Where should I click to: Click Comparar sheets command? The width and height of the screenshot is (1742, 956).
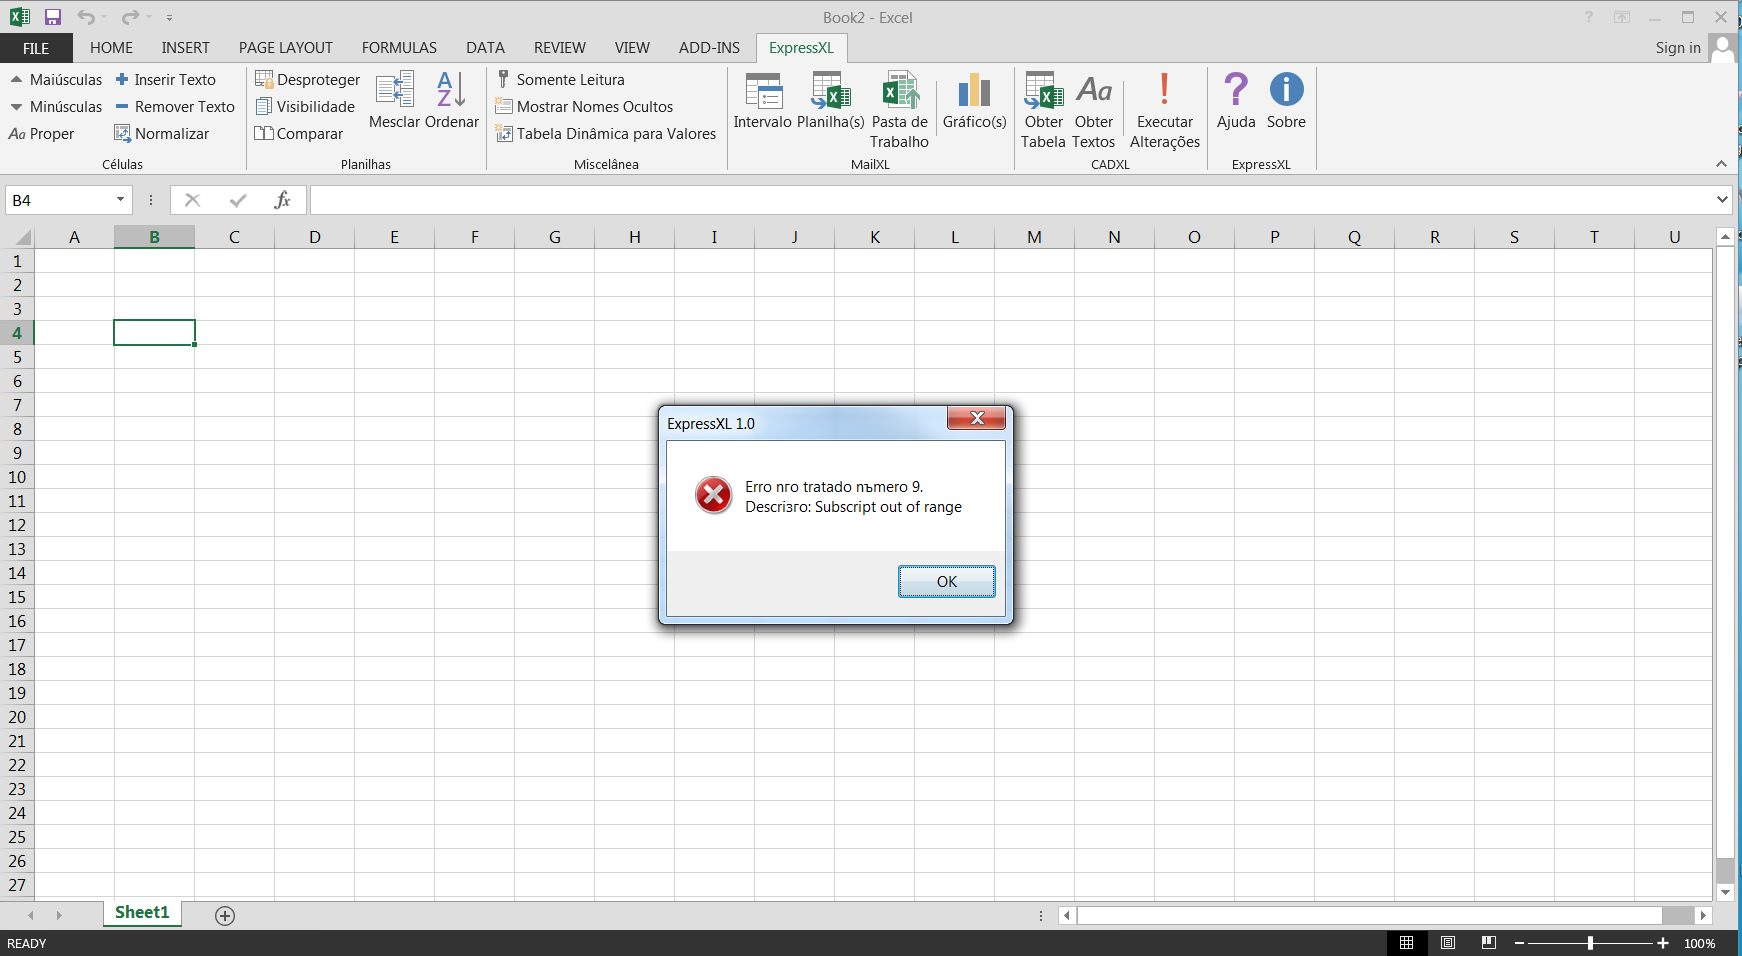click(x=299, y=134)
